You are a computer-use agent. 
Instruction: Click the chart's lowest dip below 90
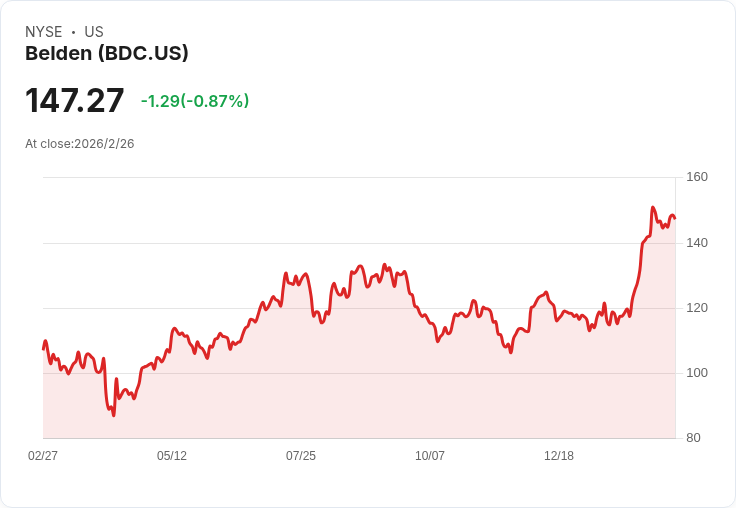click(x=114, y=415)
